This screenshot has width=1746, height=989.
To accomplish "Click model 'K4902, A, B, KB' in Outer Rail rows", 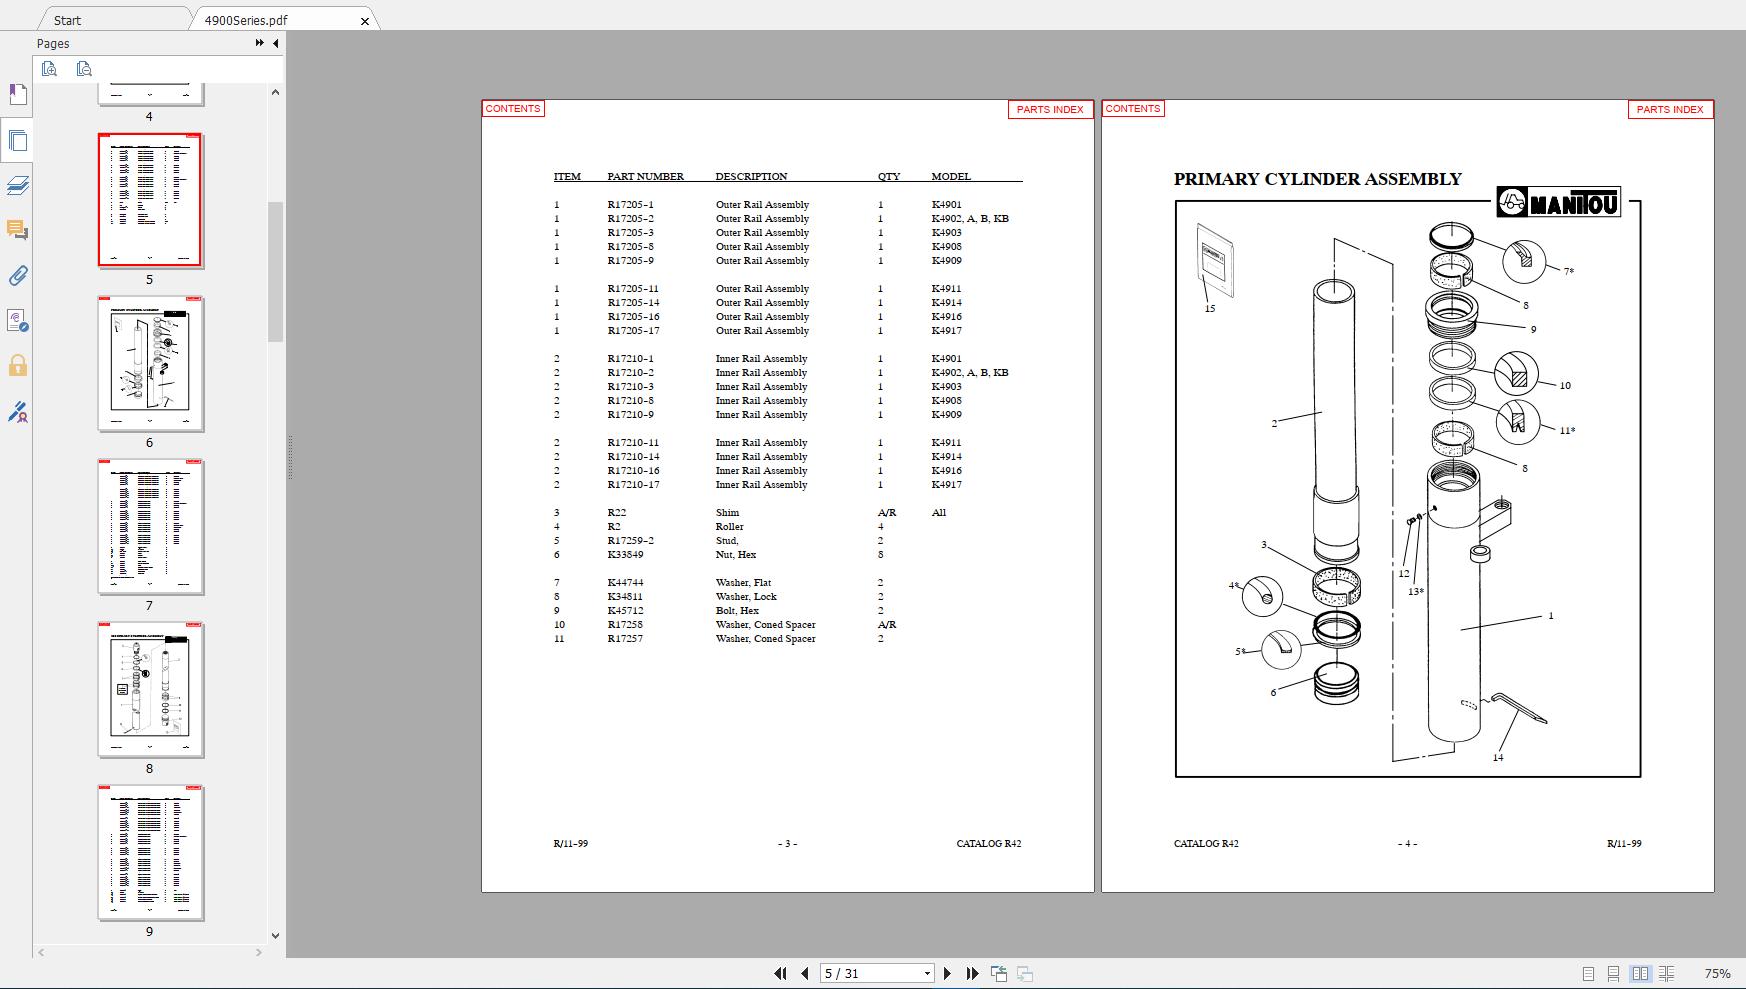I will (x=970, y=218).
